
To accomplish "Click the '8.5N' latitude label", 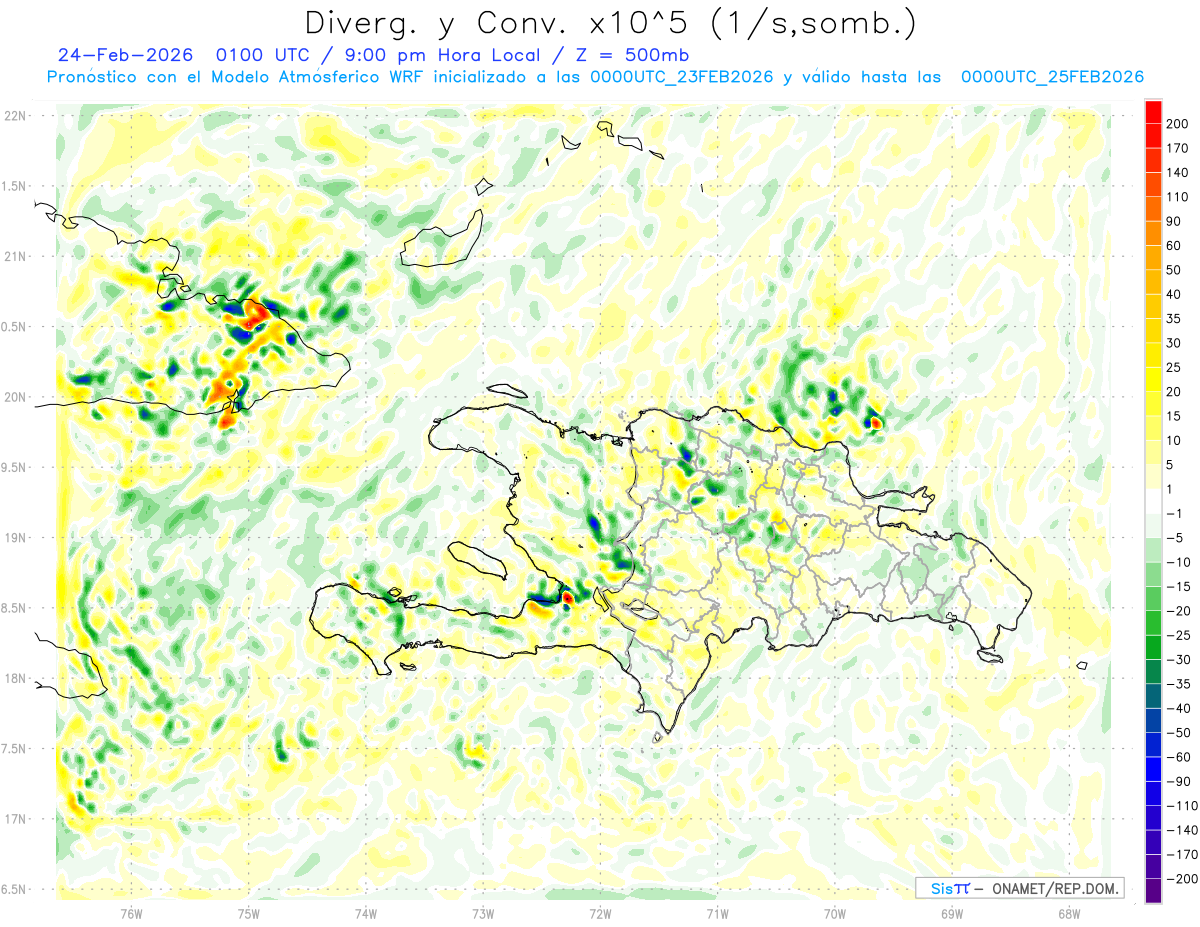I will (x=14, y=608).
